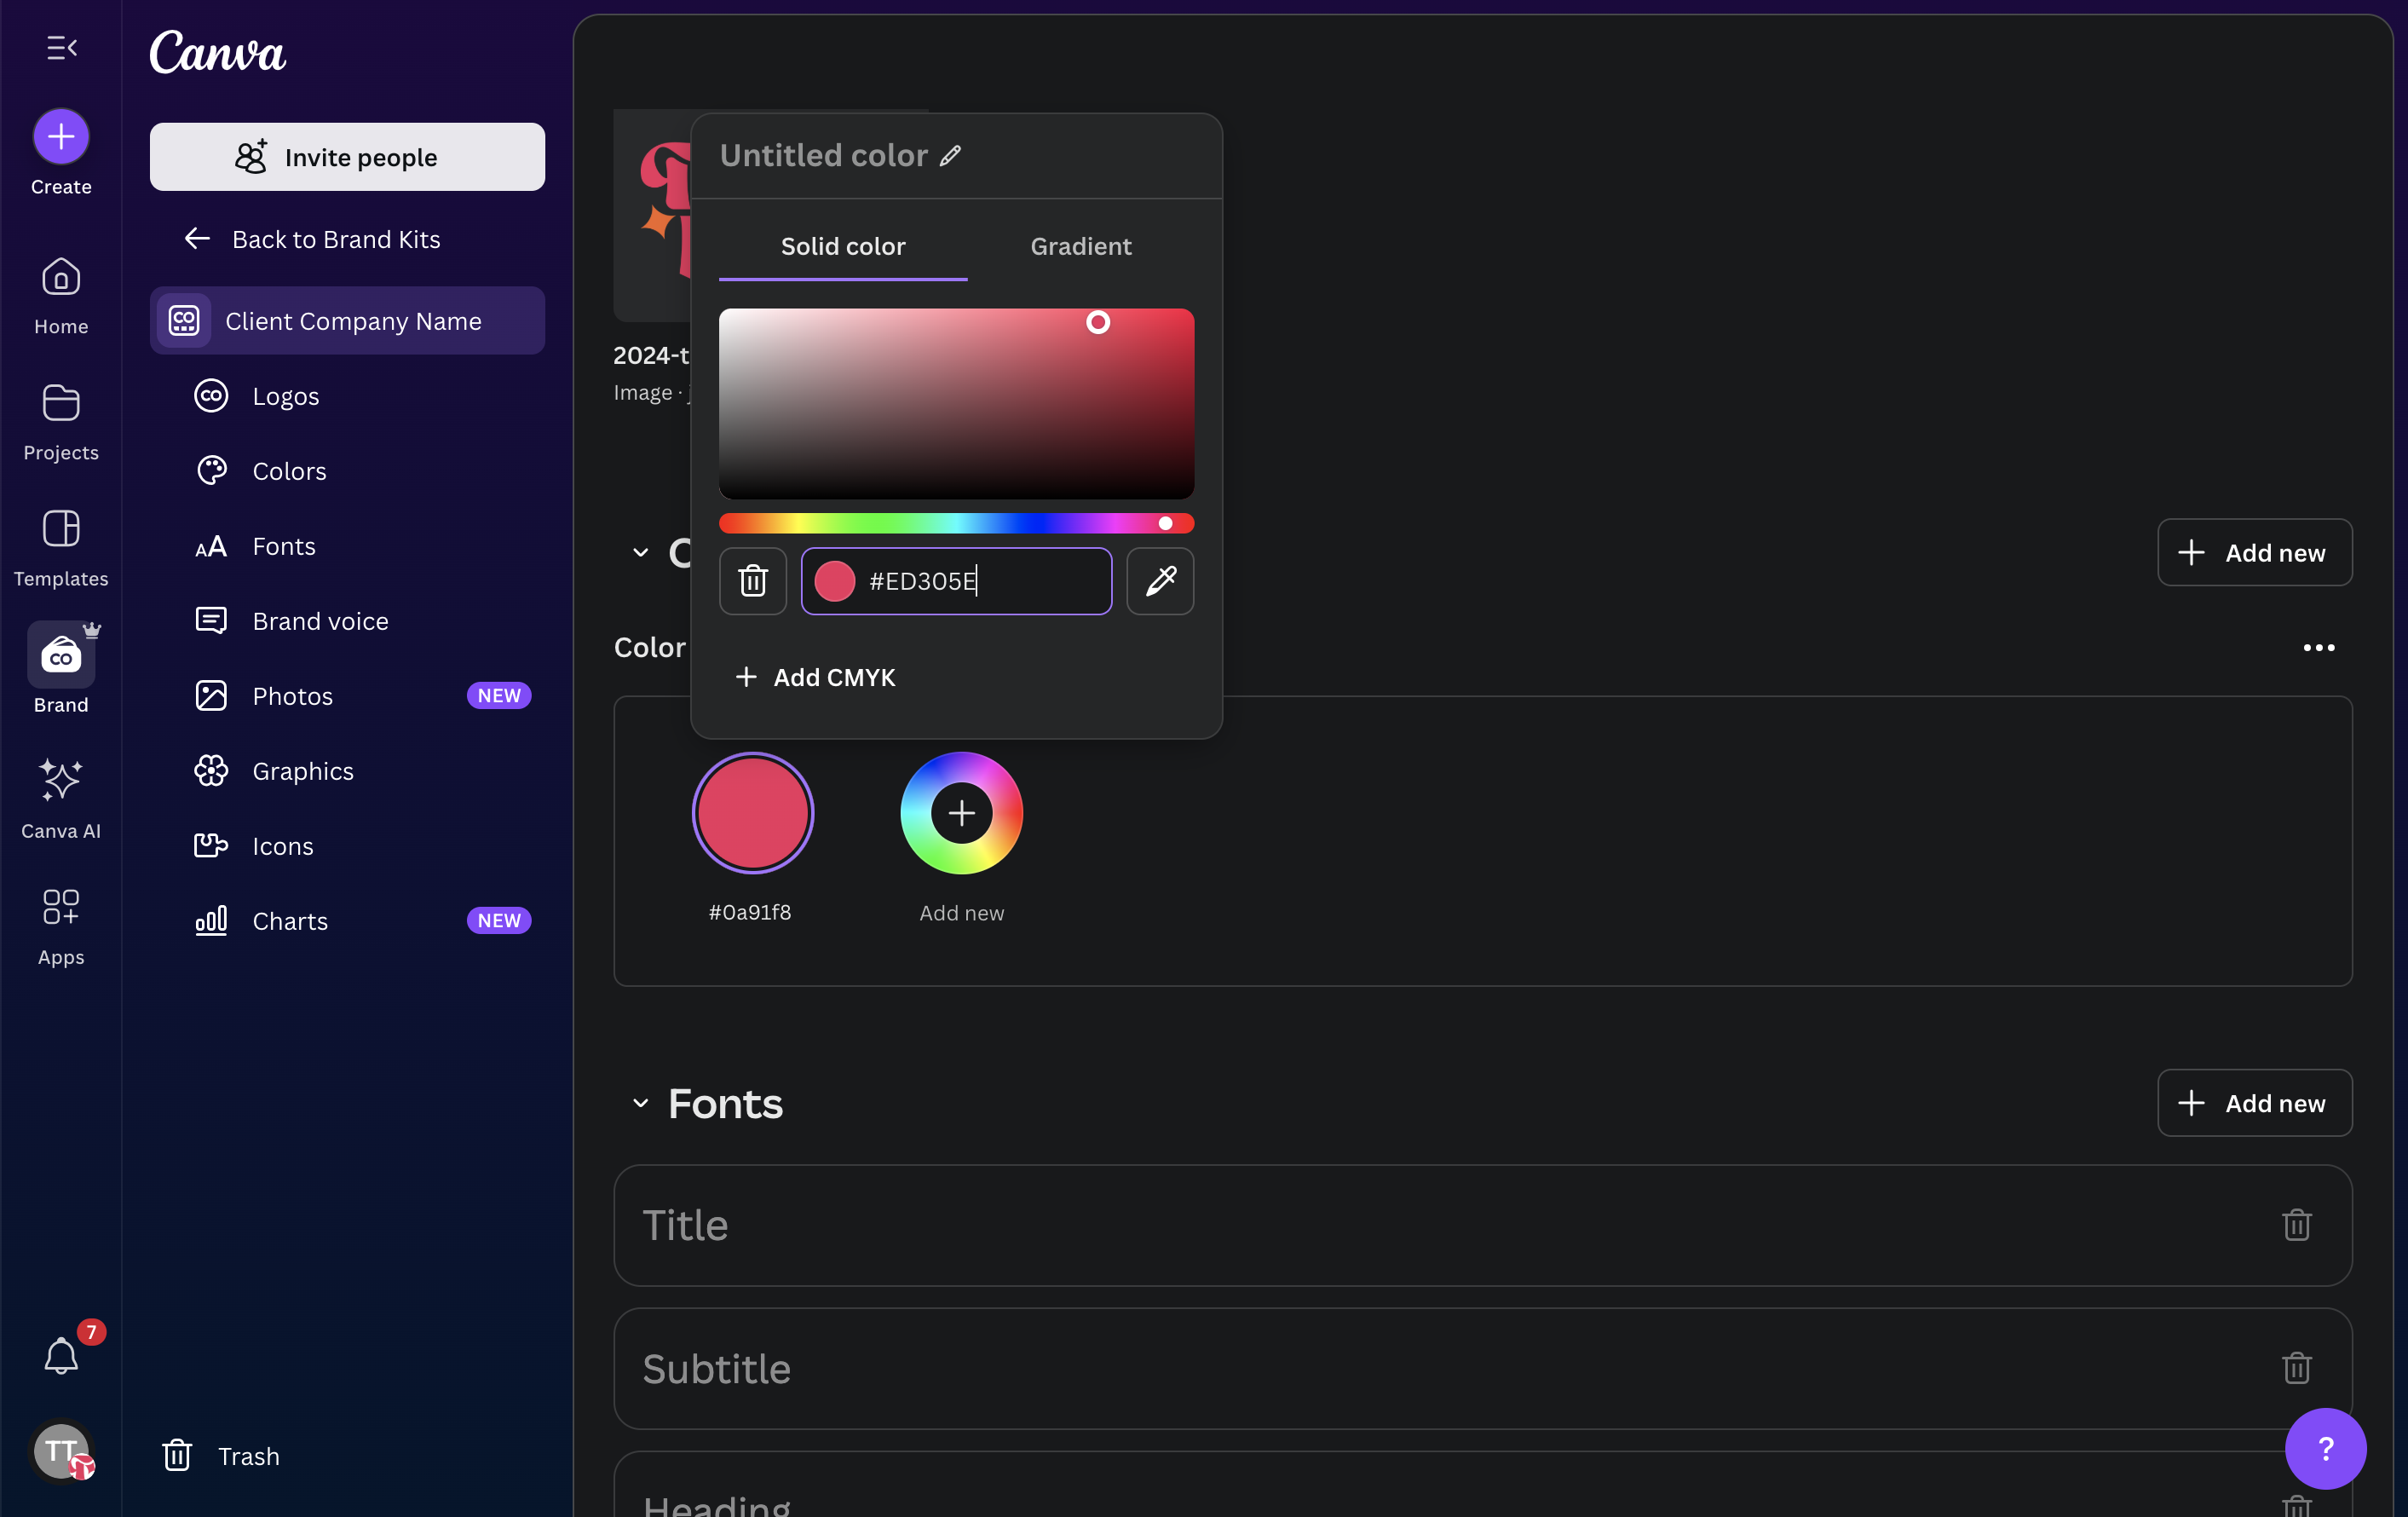Go Back to Brand Kits
Viewport: 2408px width, 1517px height.
point(312,239)
